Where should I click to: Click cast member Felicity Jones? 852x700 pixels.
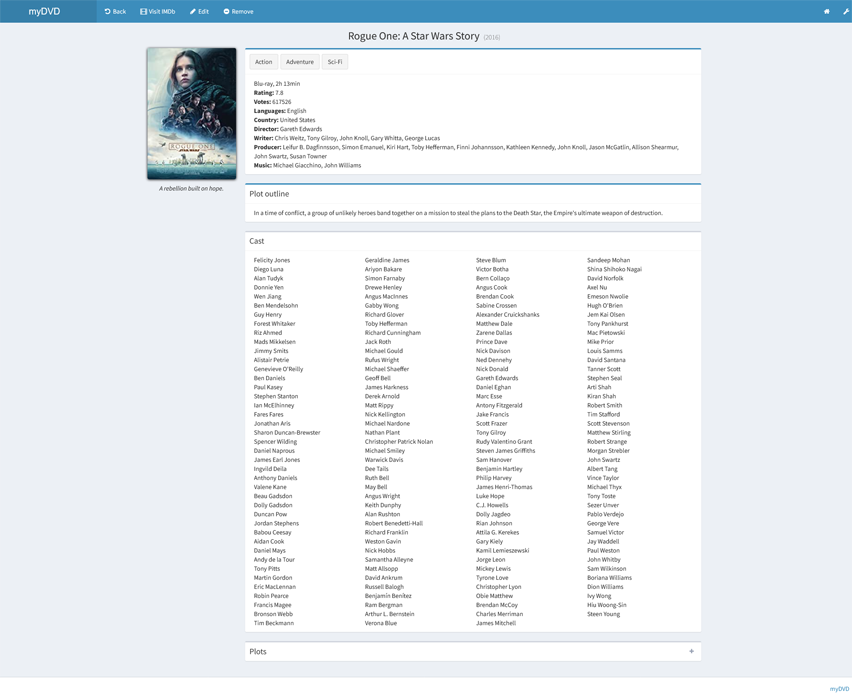pos(272,260)
